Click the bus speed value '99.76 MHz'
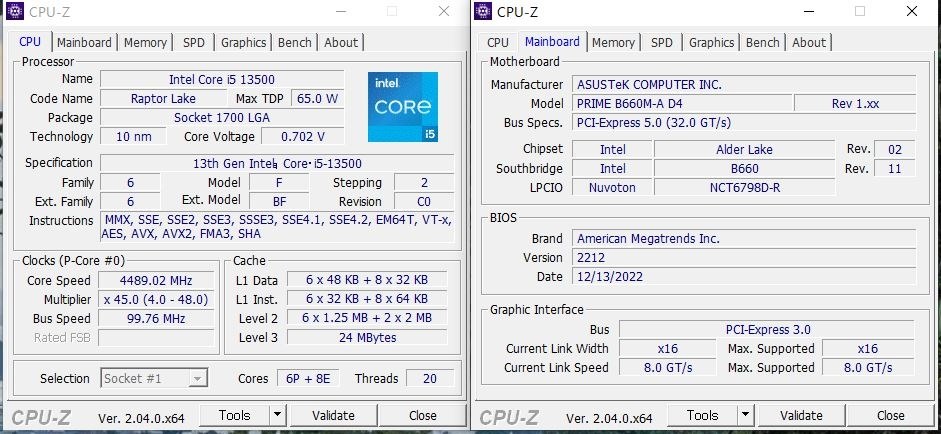This screenshot has height=434, width=941. 156,319
